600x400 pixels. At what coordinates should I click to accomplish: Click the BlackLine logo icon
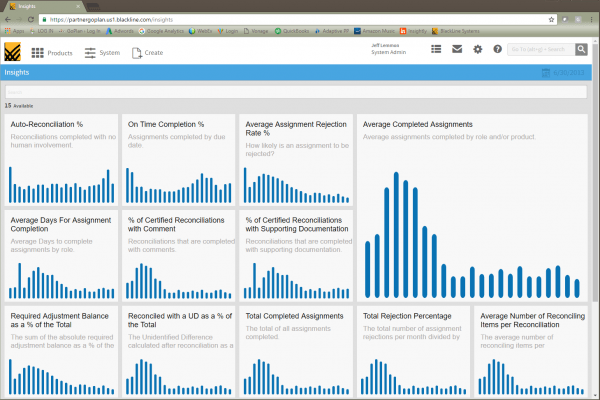pos(13,52)
